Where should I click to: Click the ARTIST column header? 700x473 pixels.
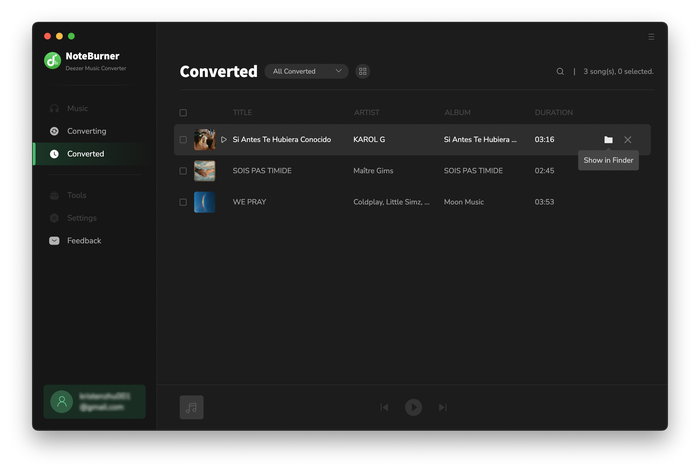[367, 112]
